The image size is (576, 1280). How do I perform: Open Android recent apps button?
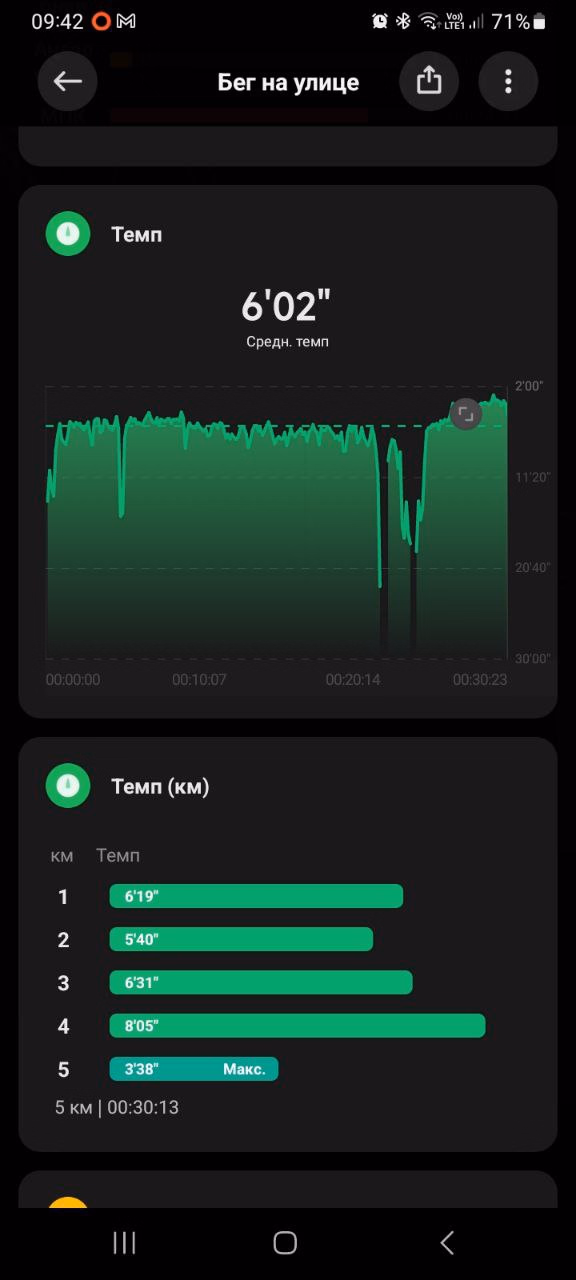tap(124, 1243)
